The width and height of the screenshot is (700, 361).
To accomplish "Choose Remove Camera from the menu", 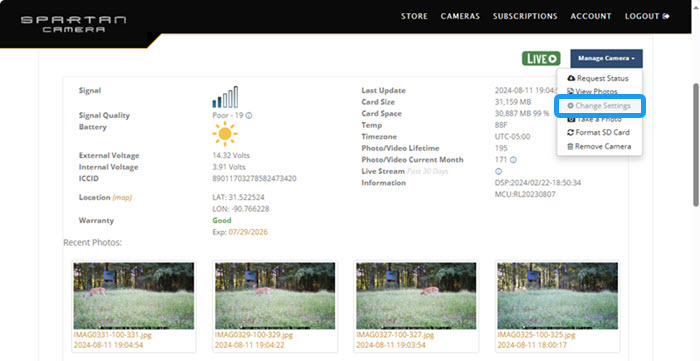I will pyautogui.click(x=599, y=146).
